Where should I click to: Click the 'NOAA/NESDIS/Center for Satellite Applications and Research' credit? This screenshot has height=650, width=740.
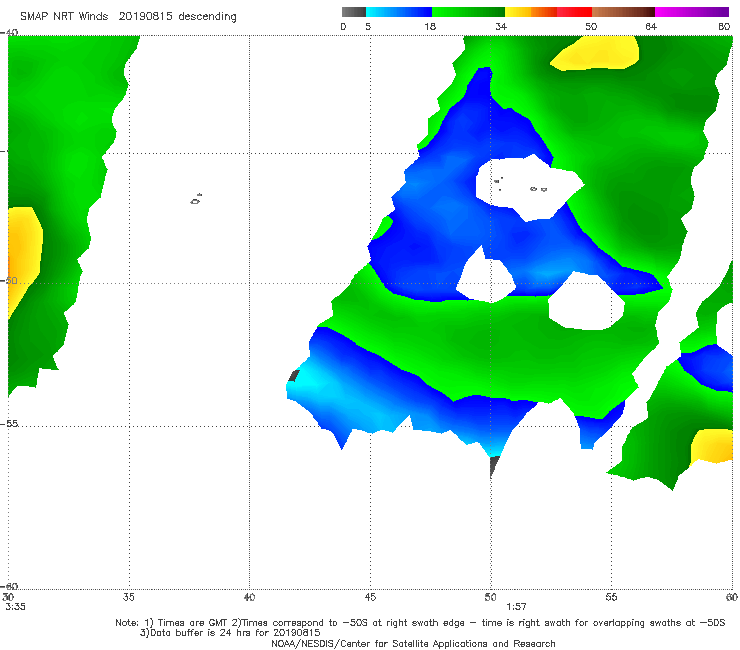[413, 643]
